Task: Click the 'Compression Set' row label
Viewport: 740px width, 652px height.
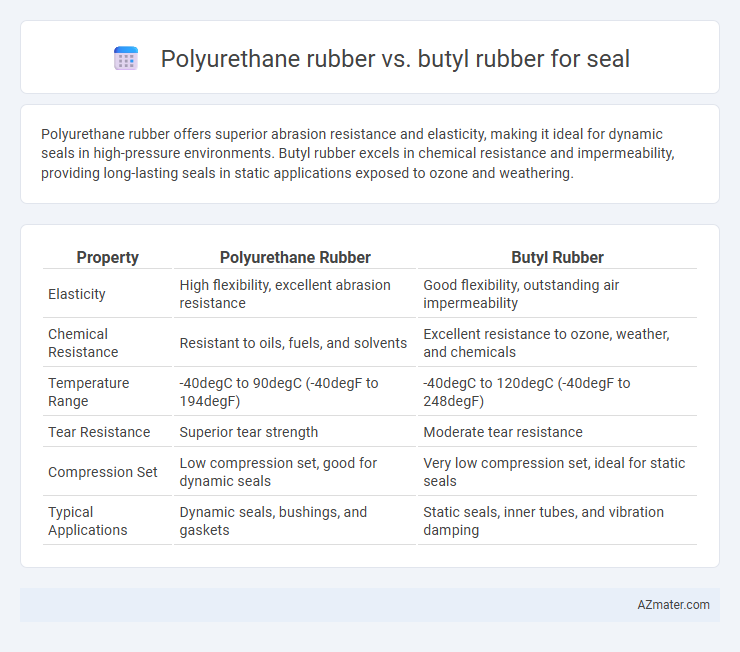Action: (102, 472)
